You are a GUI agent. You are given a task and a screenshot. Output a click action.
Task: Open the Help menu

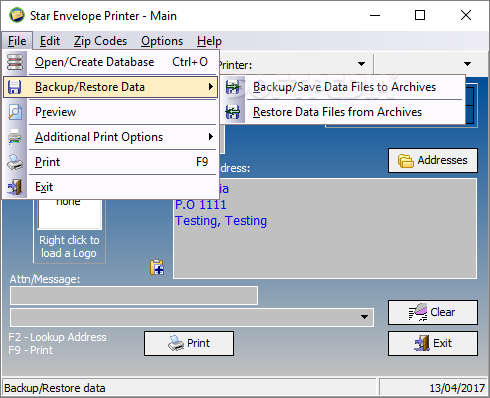point(209,41)
